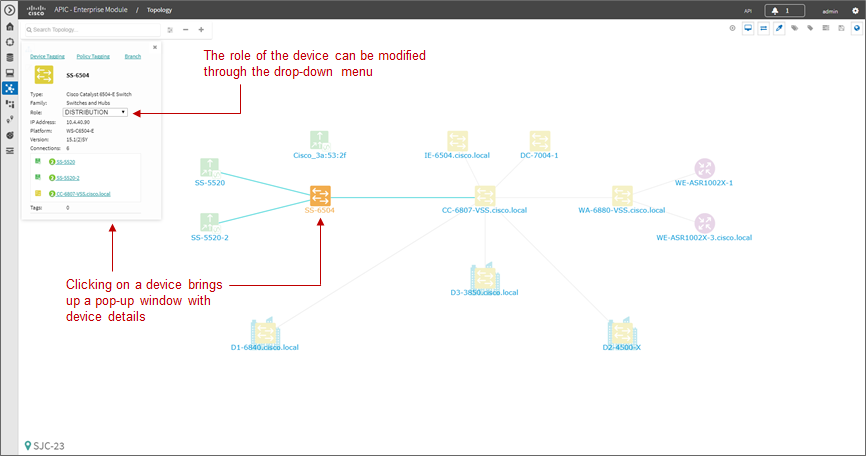Click the Search Topology input field
The height and width of the screenshot is (456, 866).
point(91,30)
